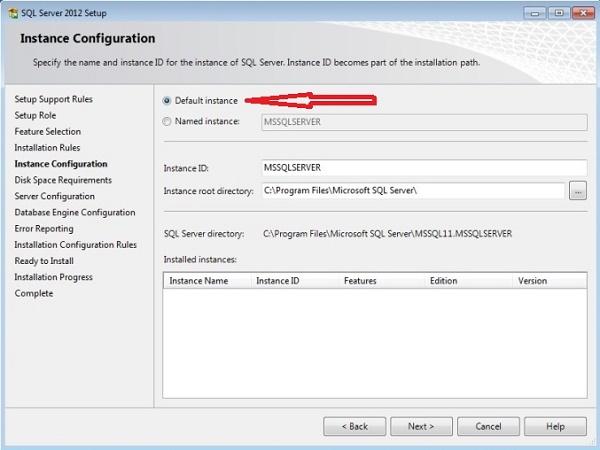The height and width of the screenshot is (450, 600).
Task: Select the Named instance radio button
Action: [x=167, y=121]
